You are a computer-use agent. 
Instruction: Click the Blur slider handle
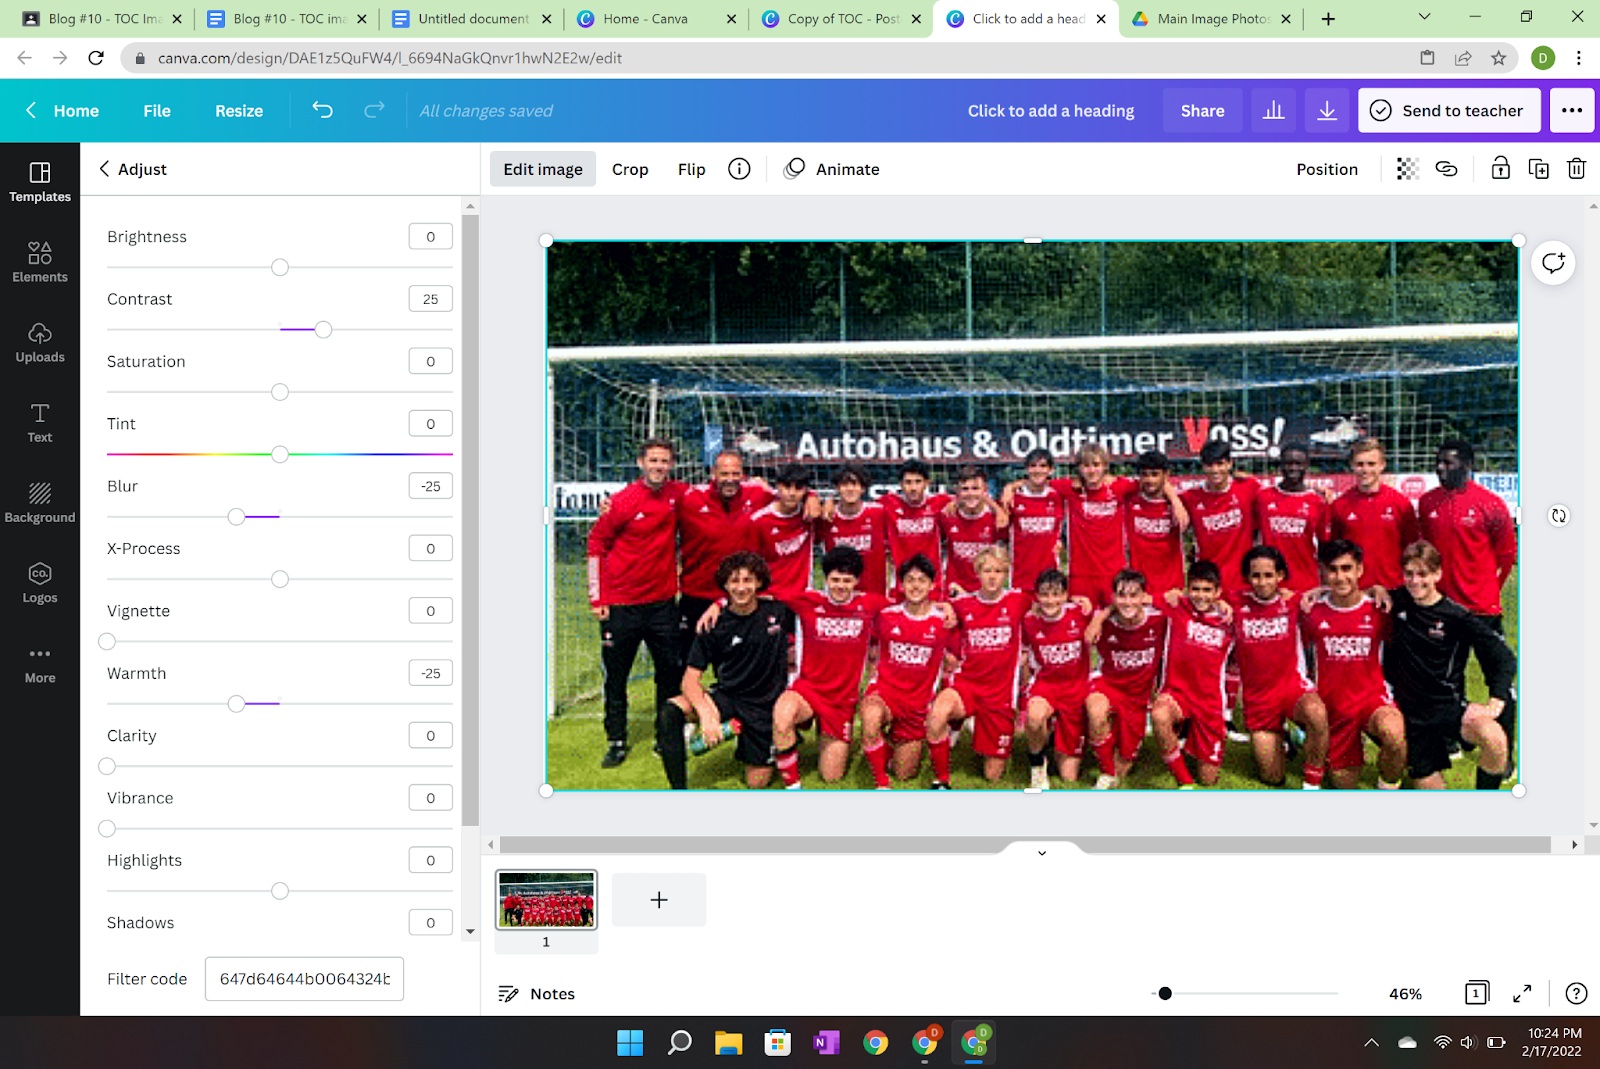click(236, 516)
